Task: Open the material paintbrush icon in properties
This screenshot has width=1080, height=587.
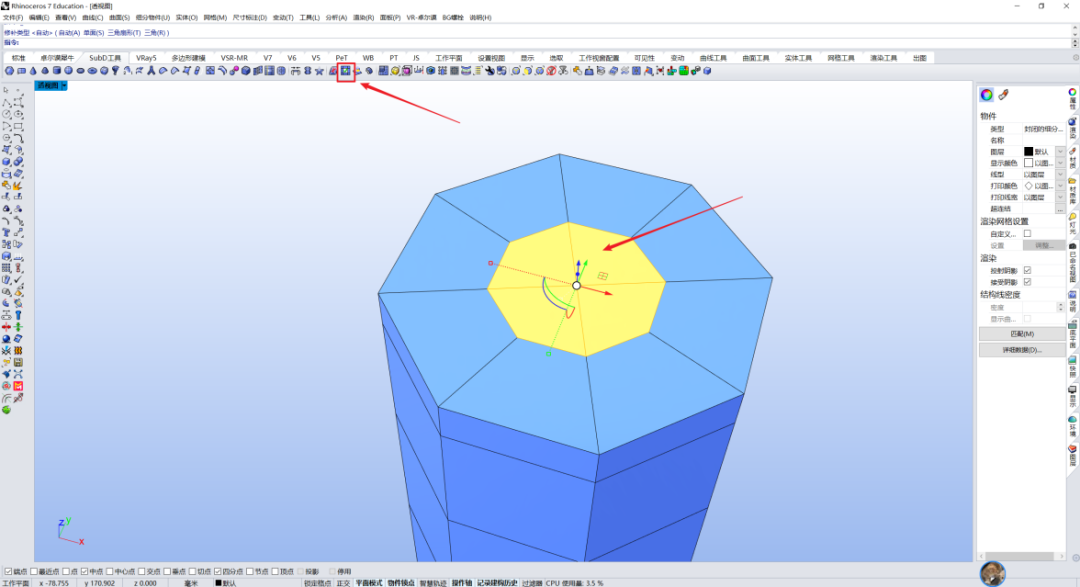Action: coord(1004,94)
